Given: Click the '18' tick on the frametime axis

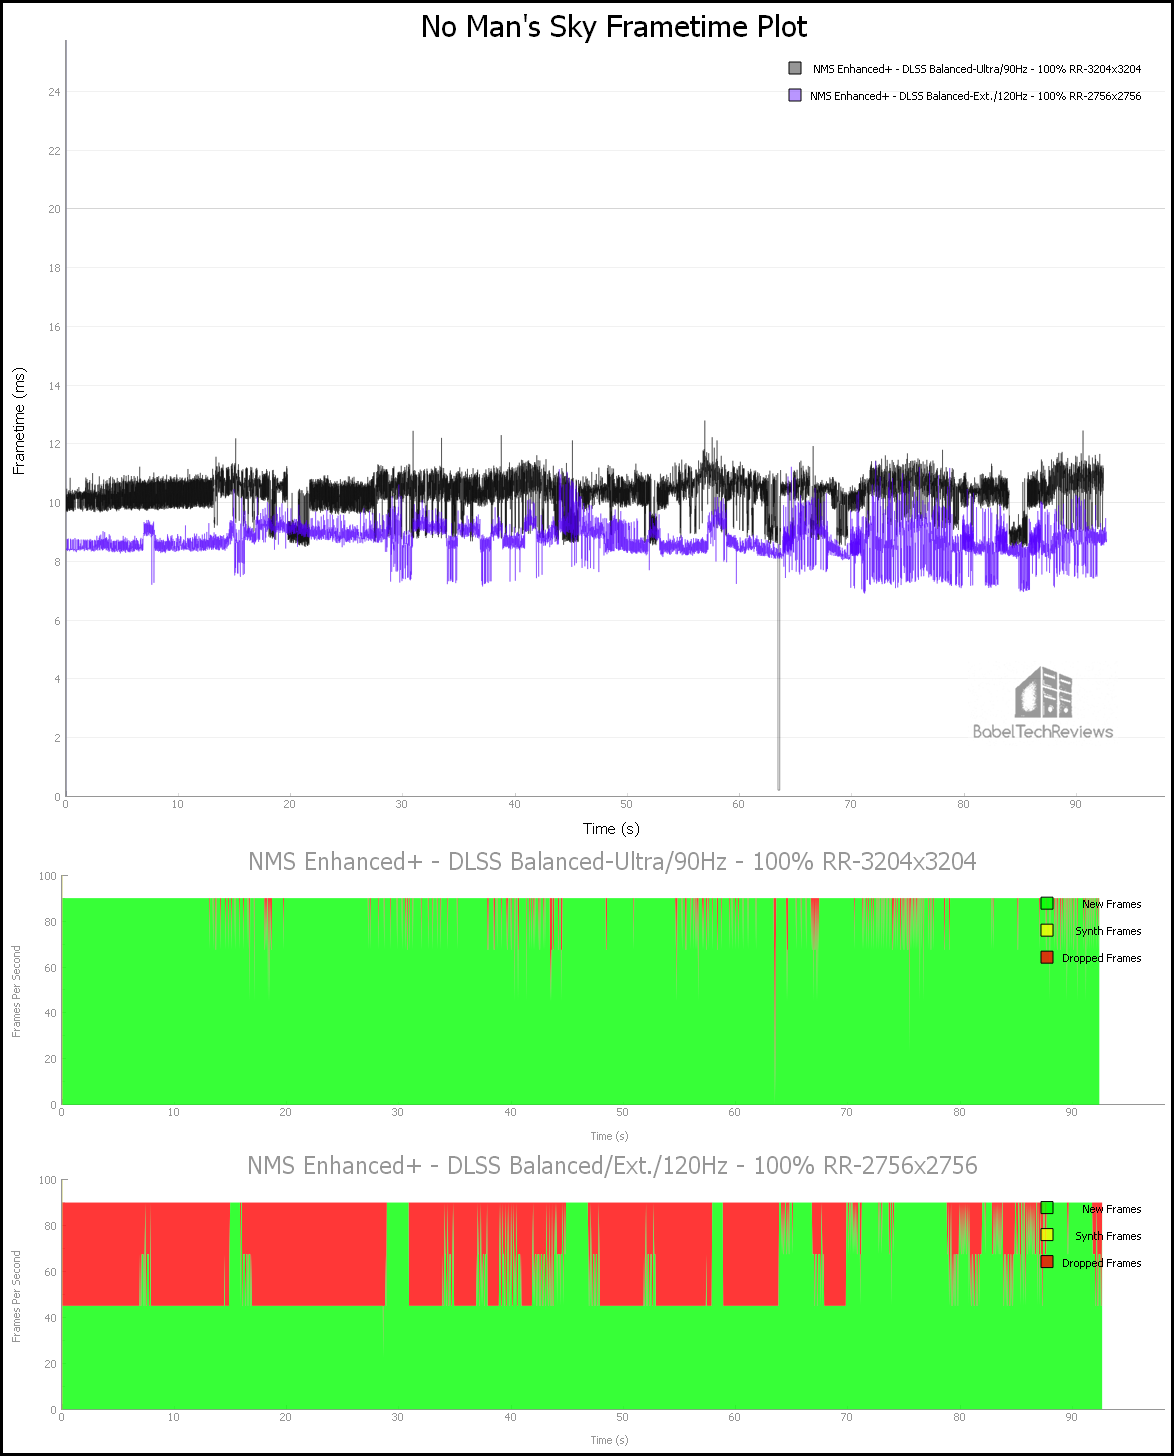Looking at the screenshot, I should (54, 268).
